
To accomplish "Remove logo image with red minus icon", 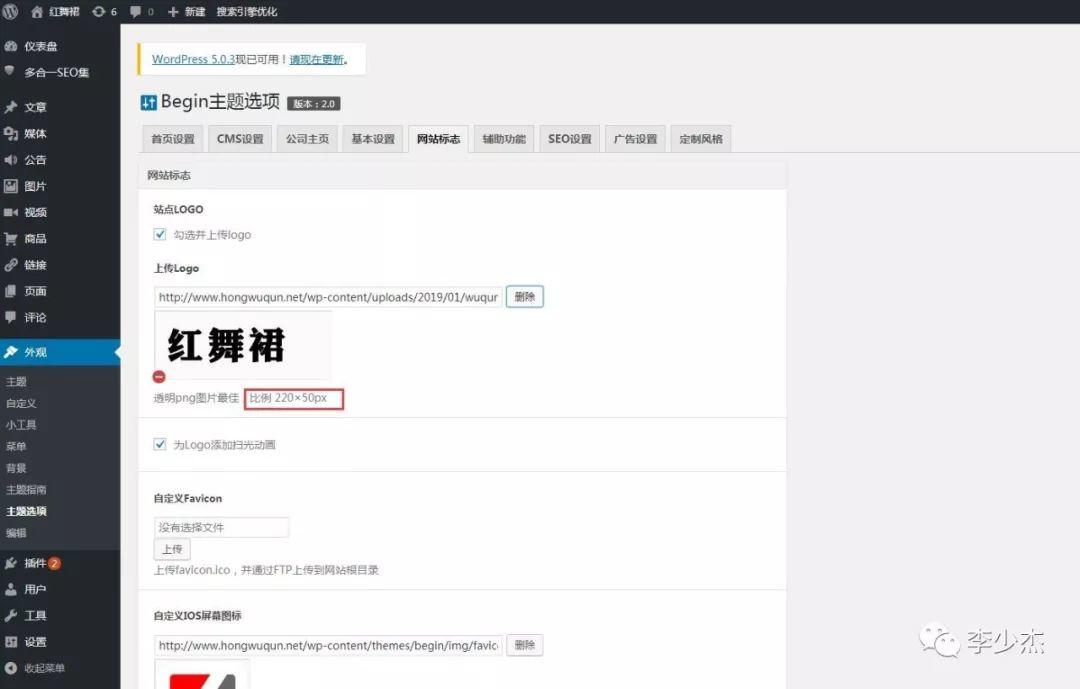I will 159,376.
